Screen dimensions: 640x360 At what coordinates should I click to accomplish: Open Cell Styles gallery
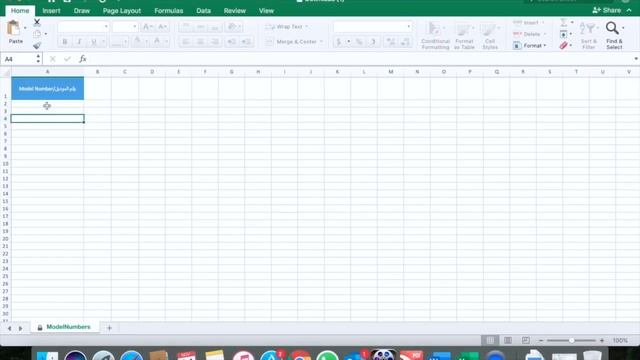click(490, 36)
